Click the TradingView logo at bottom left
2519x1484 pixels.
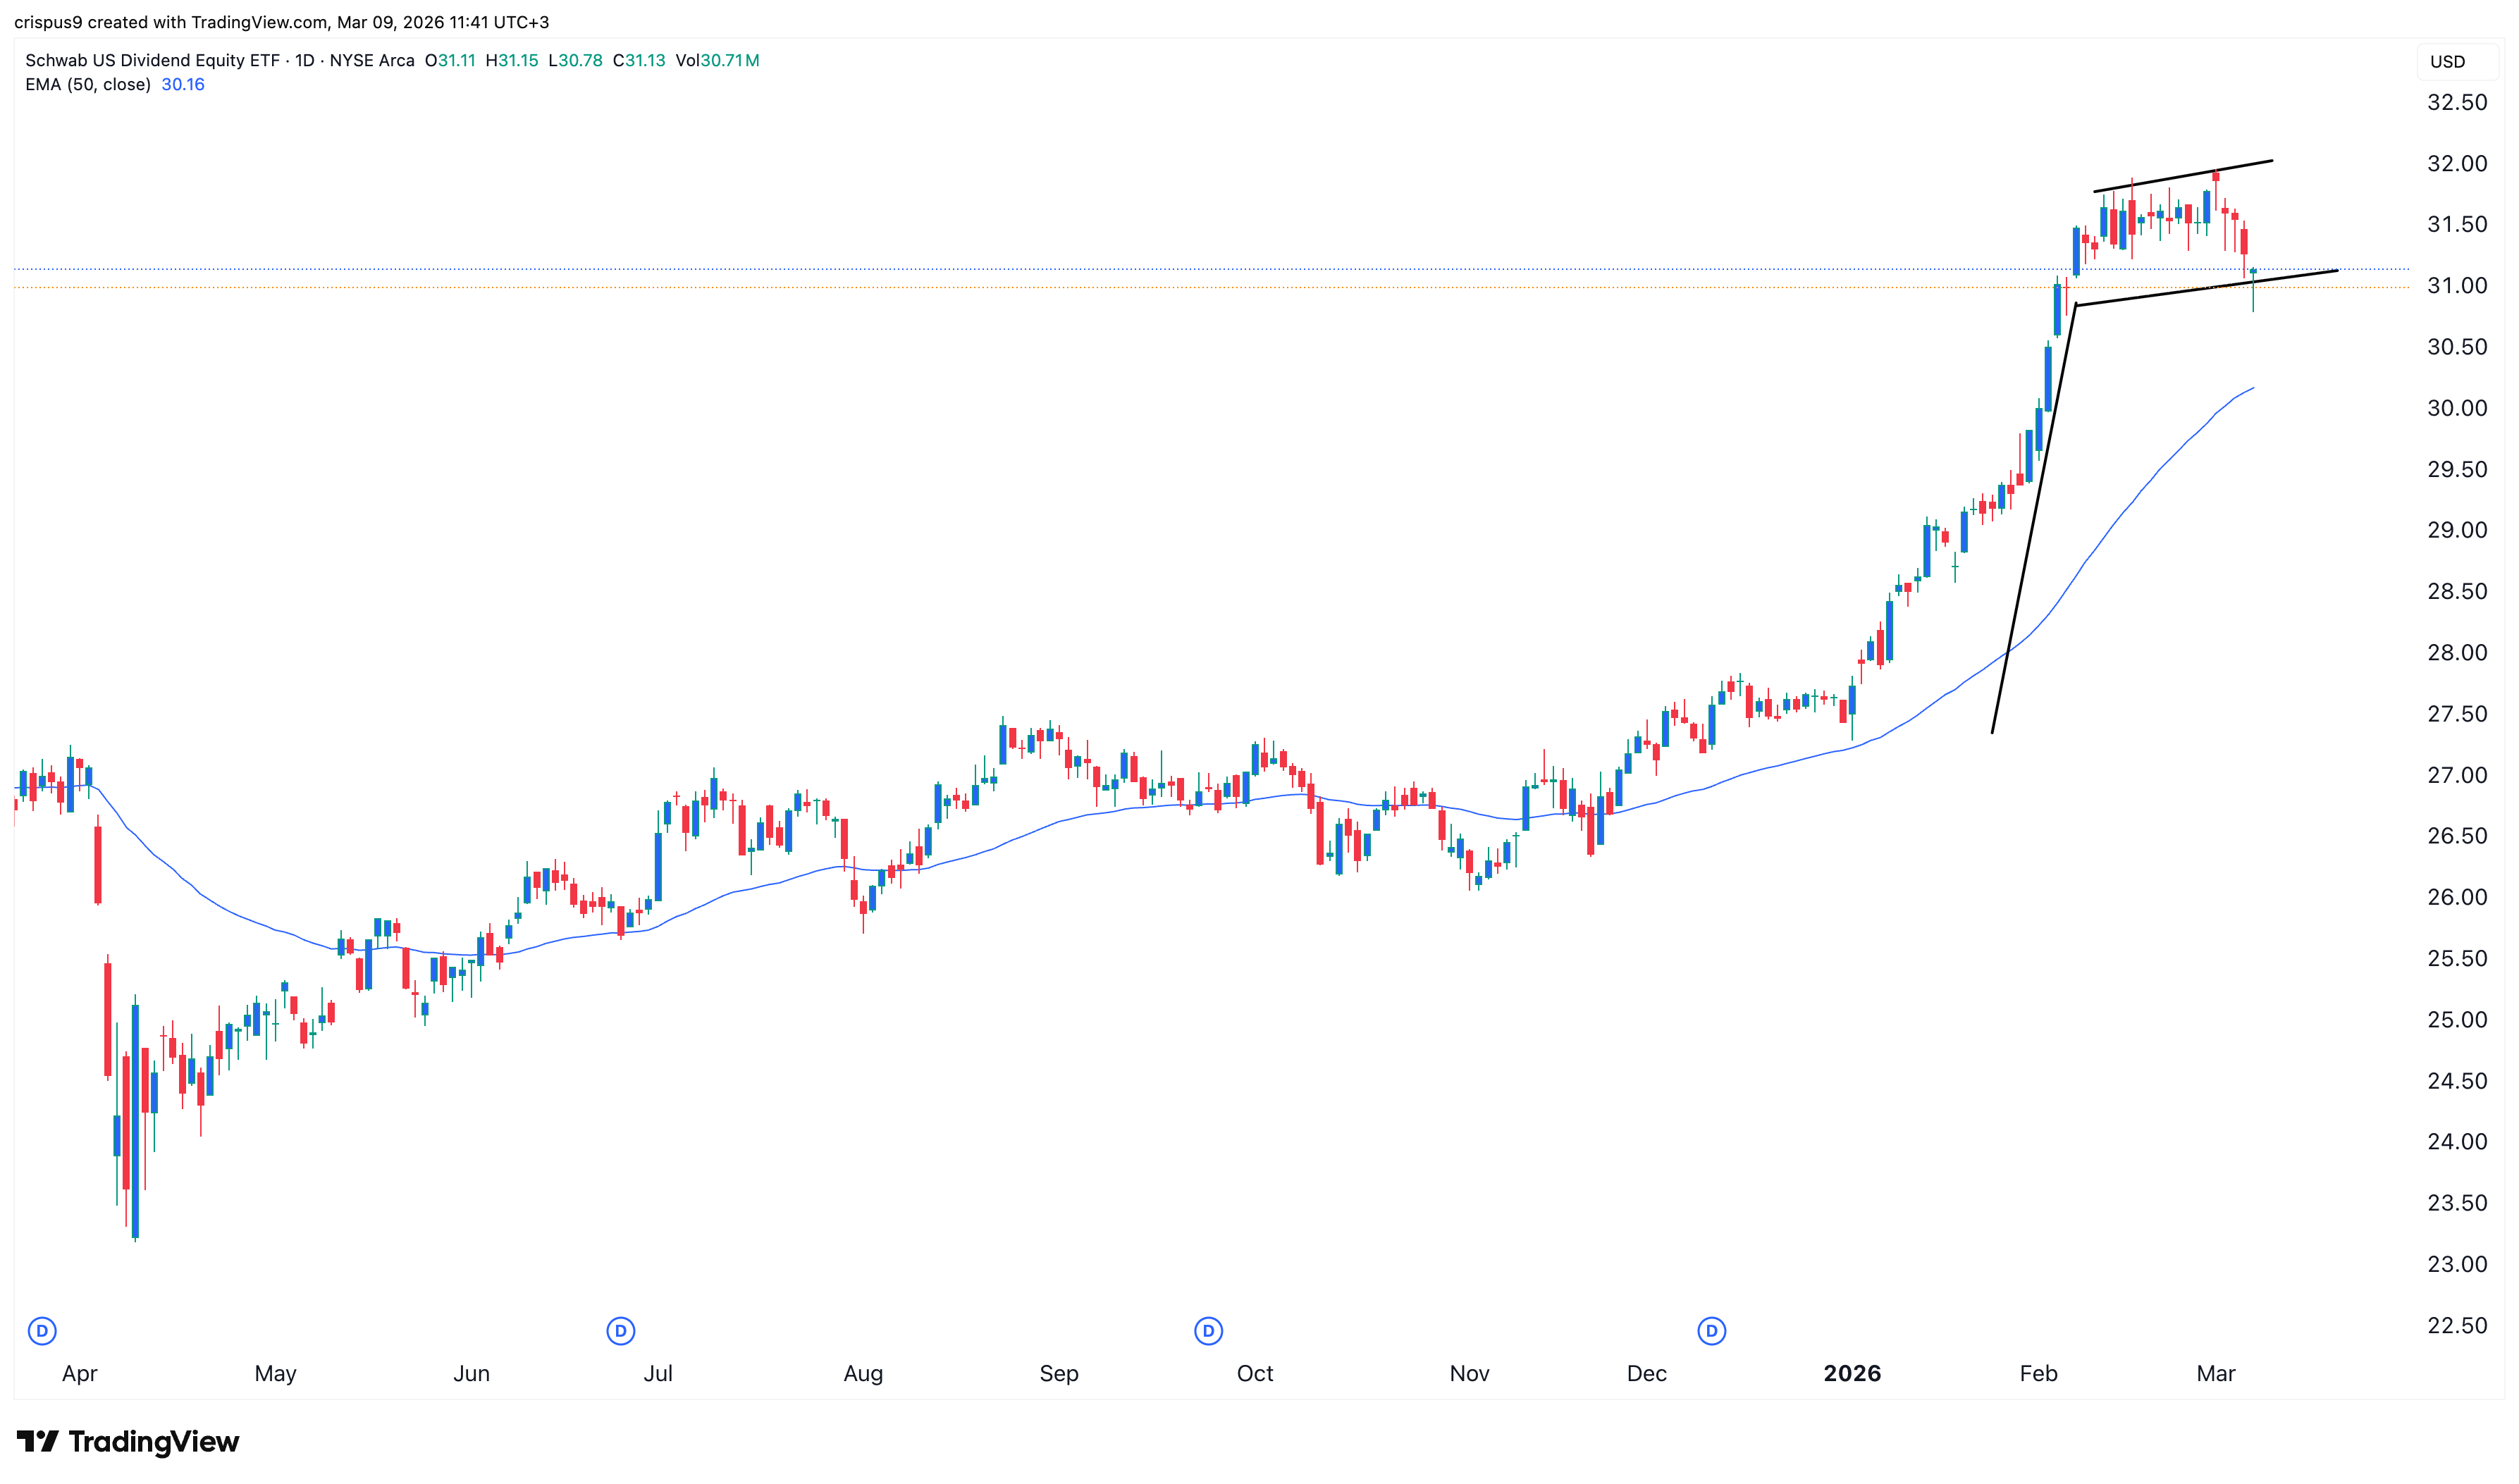[128, 1441]
